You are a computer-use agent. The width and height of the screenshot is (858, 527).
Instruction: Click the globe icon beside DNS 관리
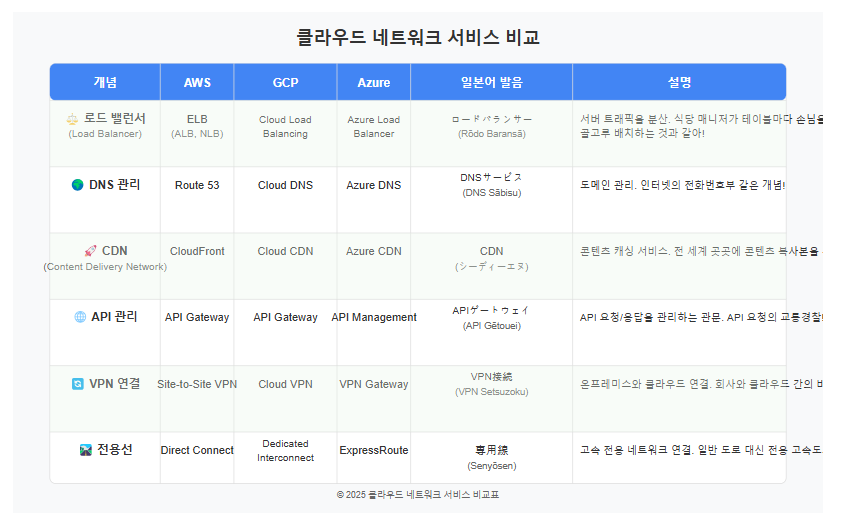[78, 185]
